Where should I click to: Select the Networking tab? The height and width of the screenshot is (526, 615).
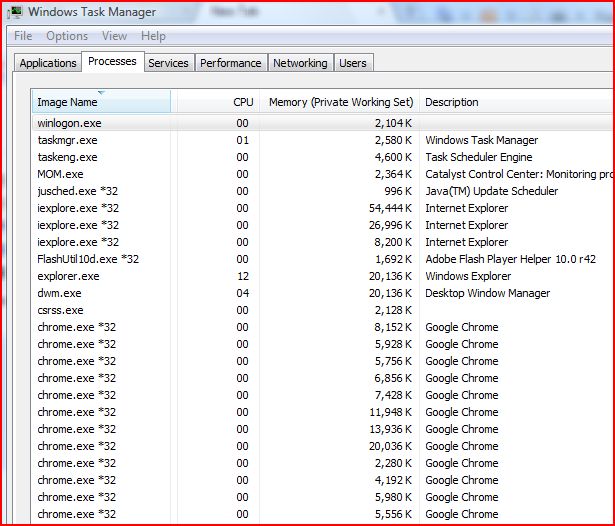click(x=300, y=63)
